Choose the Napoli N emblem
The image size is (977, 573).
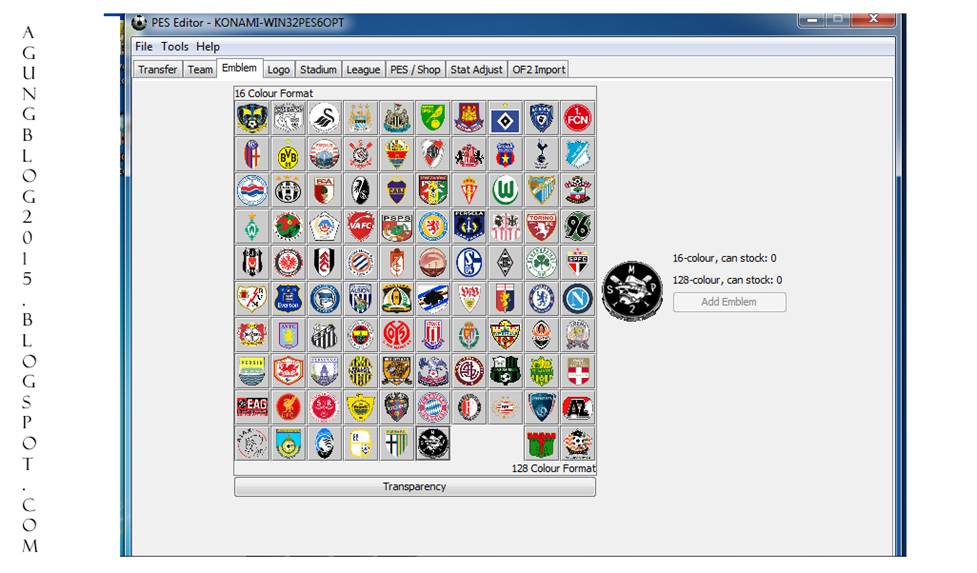click(578, 298)
